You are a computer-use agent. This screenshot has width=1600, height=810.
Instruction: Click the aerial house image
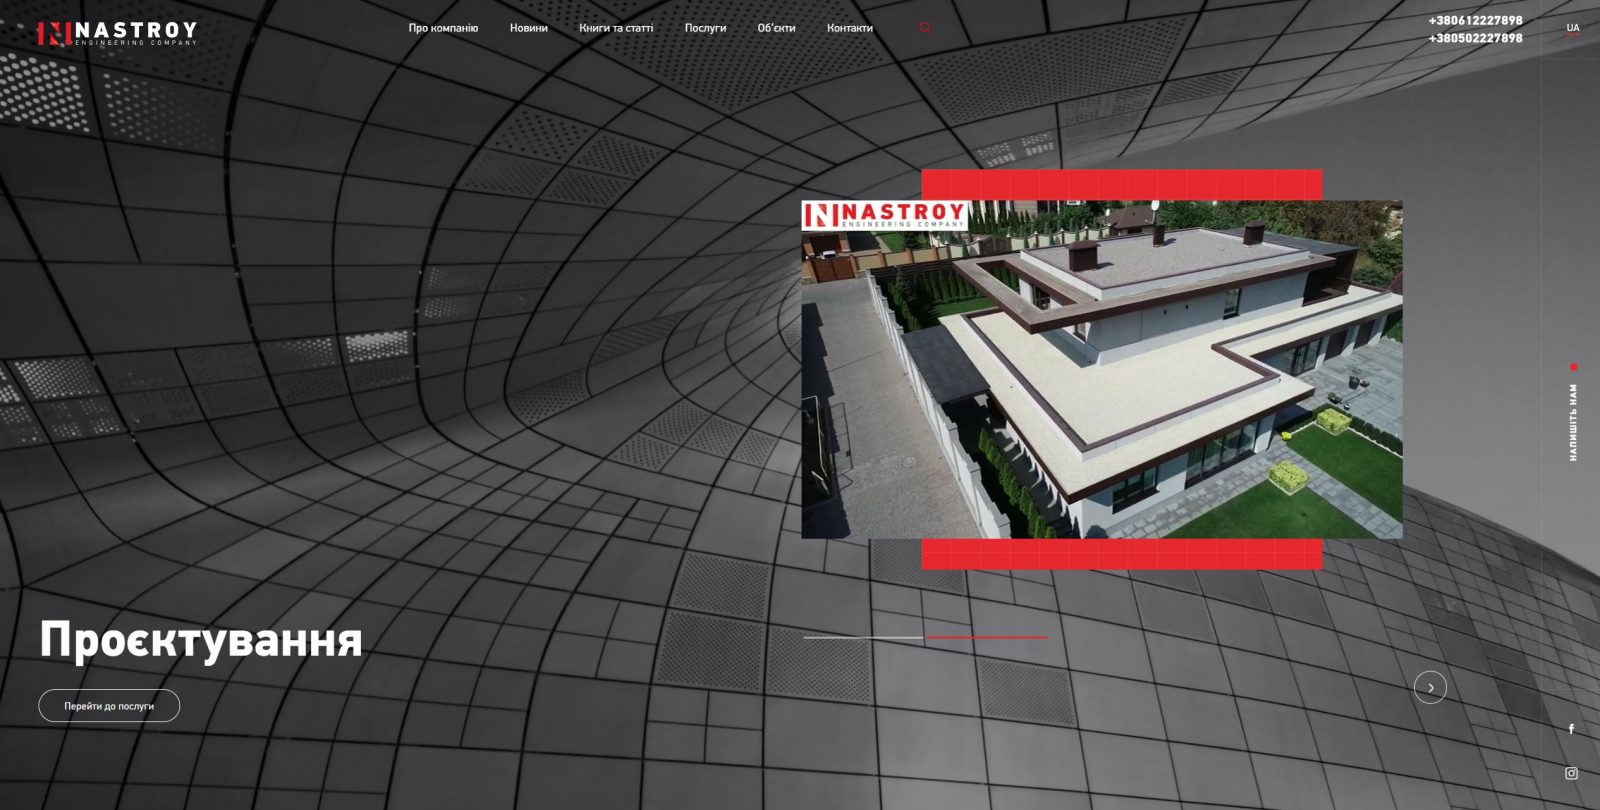click(x=1101, y=370)
